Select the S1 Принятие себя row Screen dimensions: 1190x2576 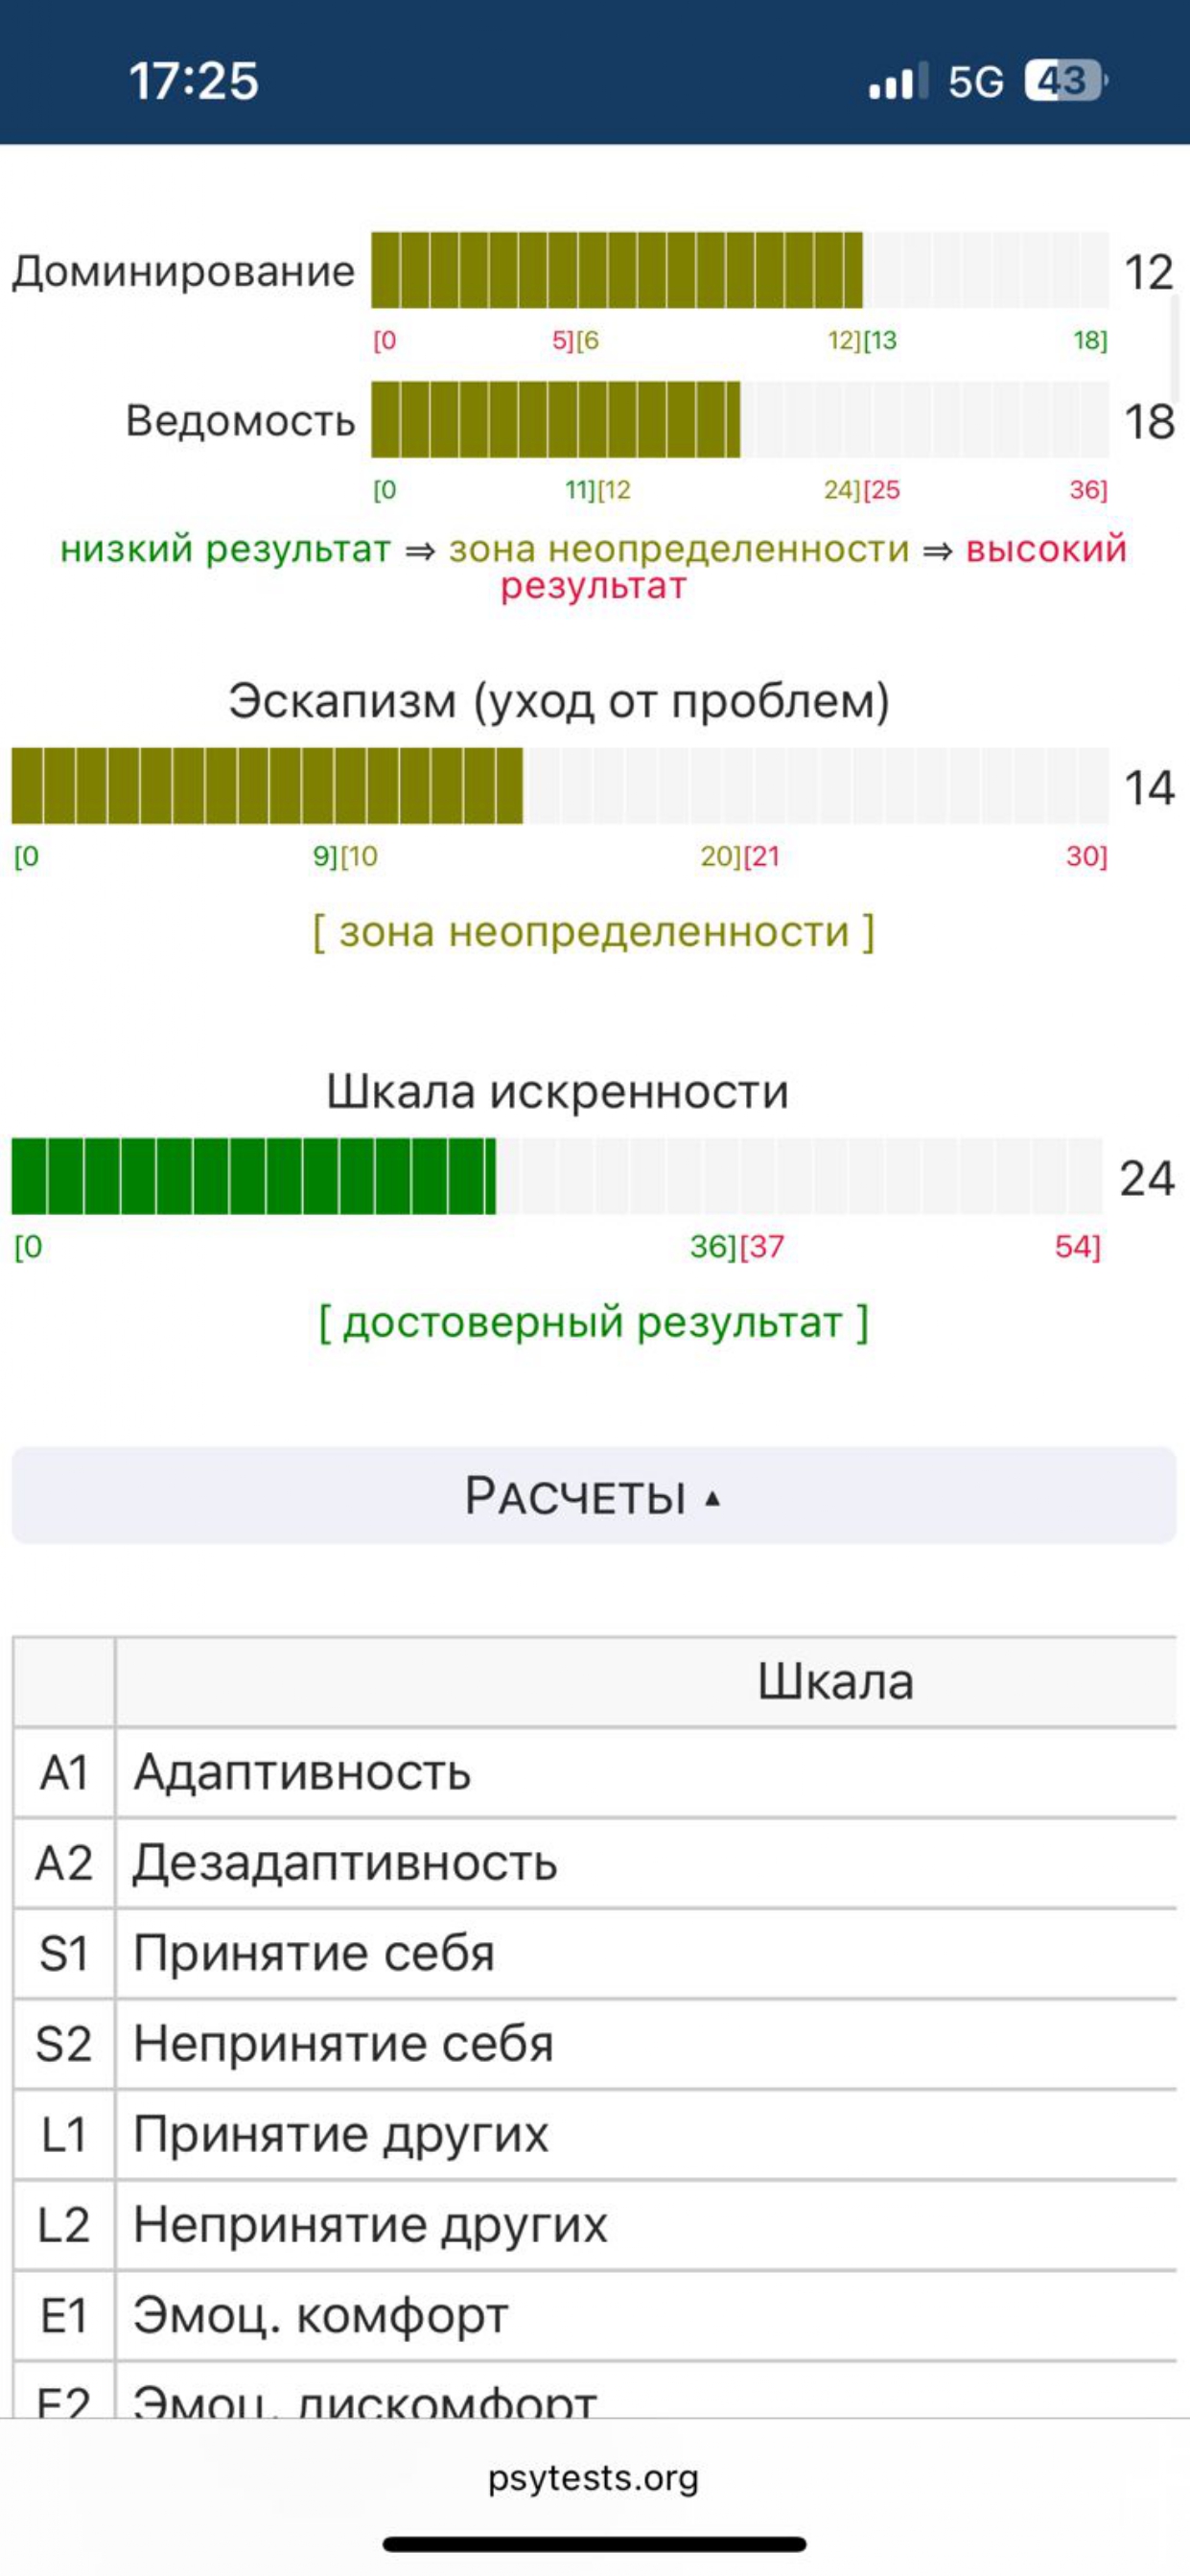click(594, 1953)
